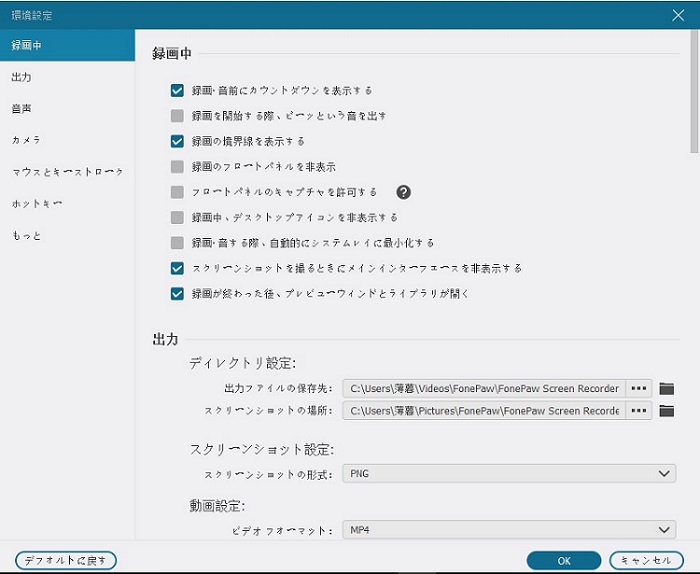Open output folder for 出力ファイルの保存先

point(667,389)
